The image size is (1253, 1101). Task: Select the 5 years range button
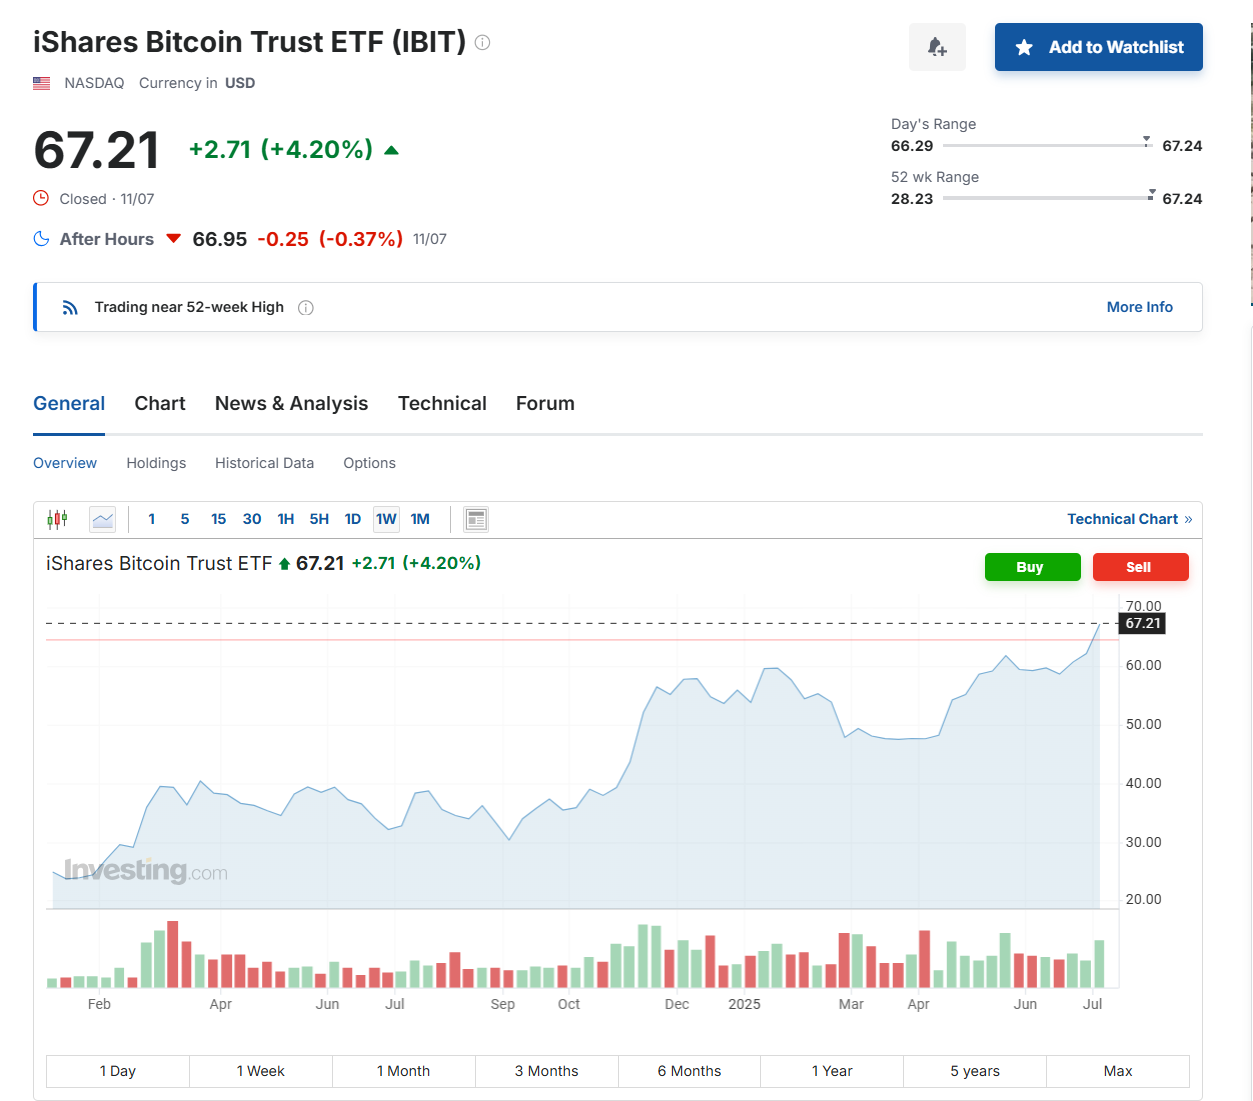975,1071
